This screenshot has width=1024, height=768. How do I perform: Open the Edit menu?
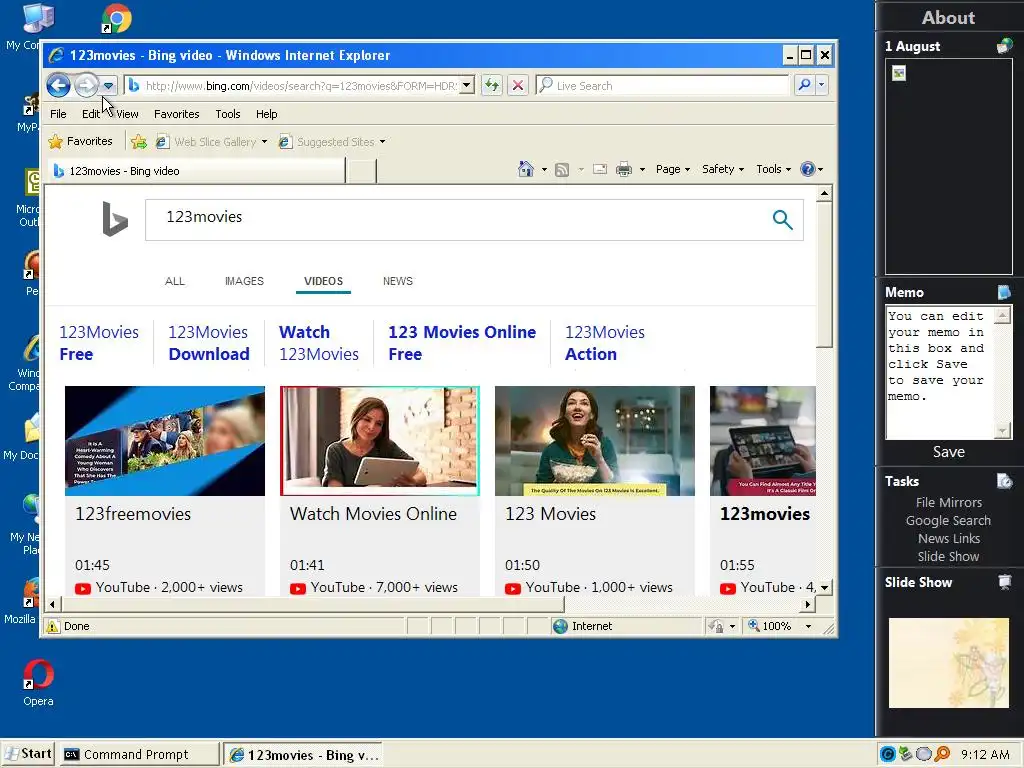click(91, 114)
